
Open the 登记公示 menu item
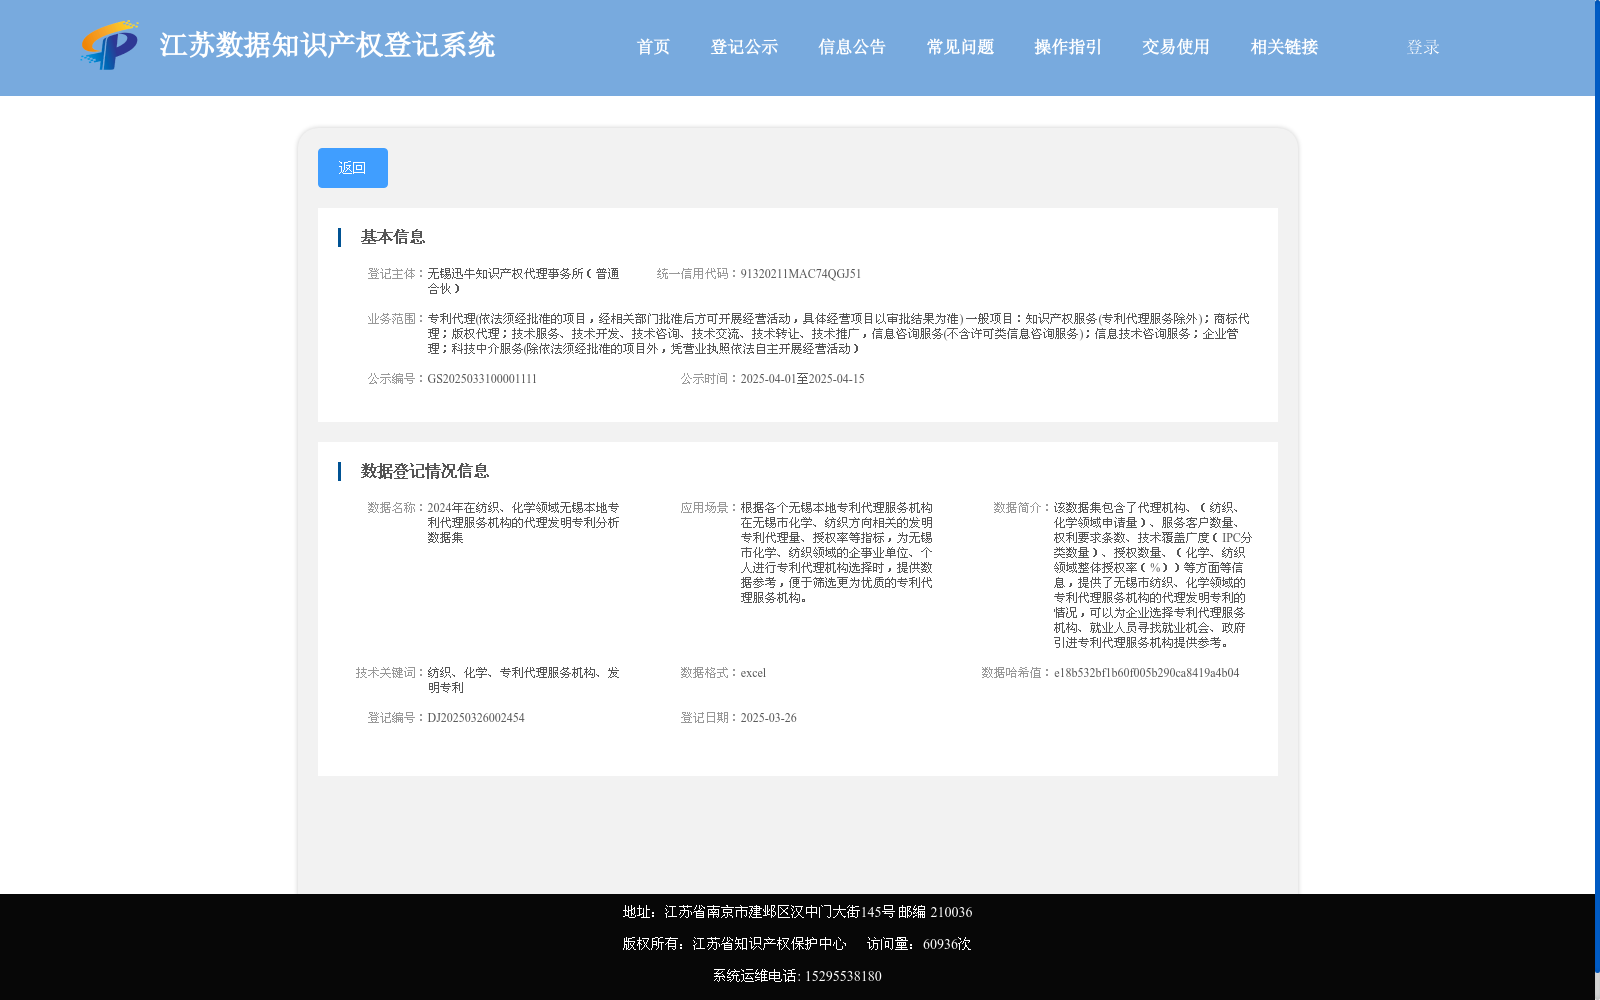744,47
